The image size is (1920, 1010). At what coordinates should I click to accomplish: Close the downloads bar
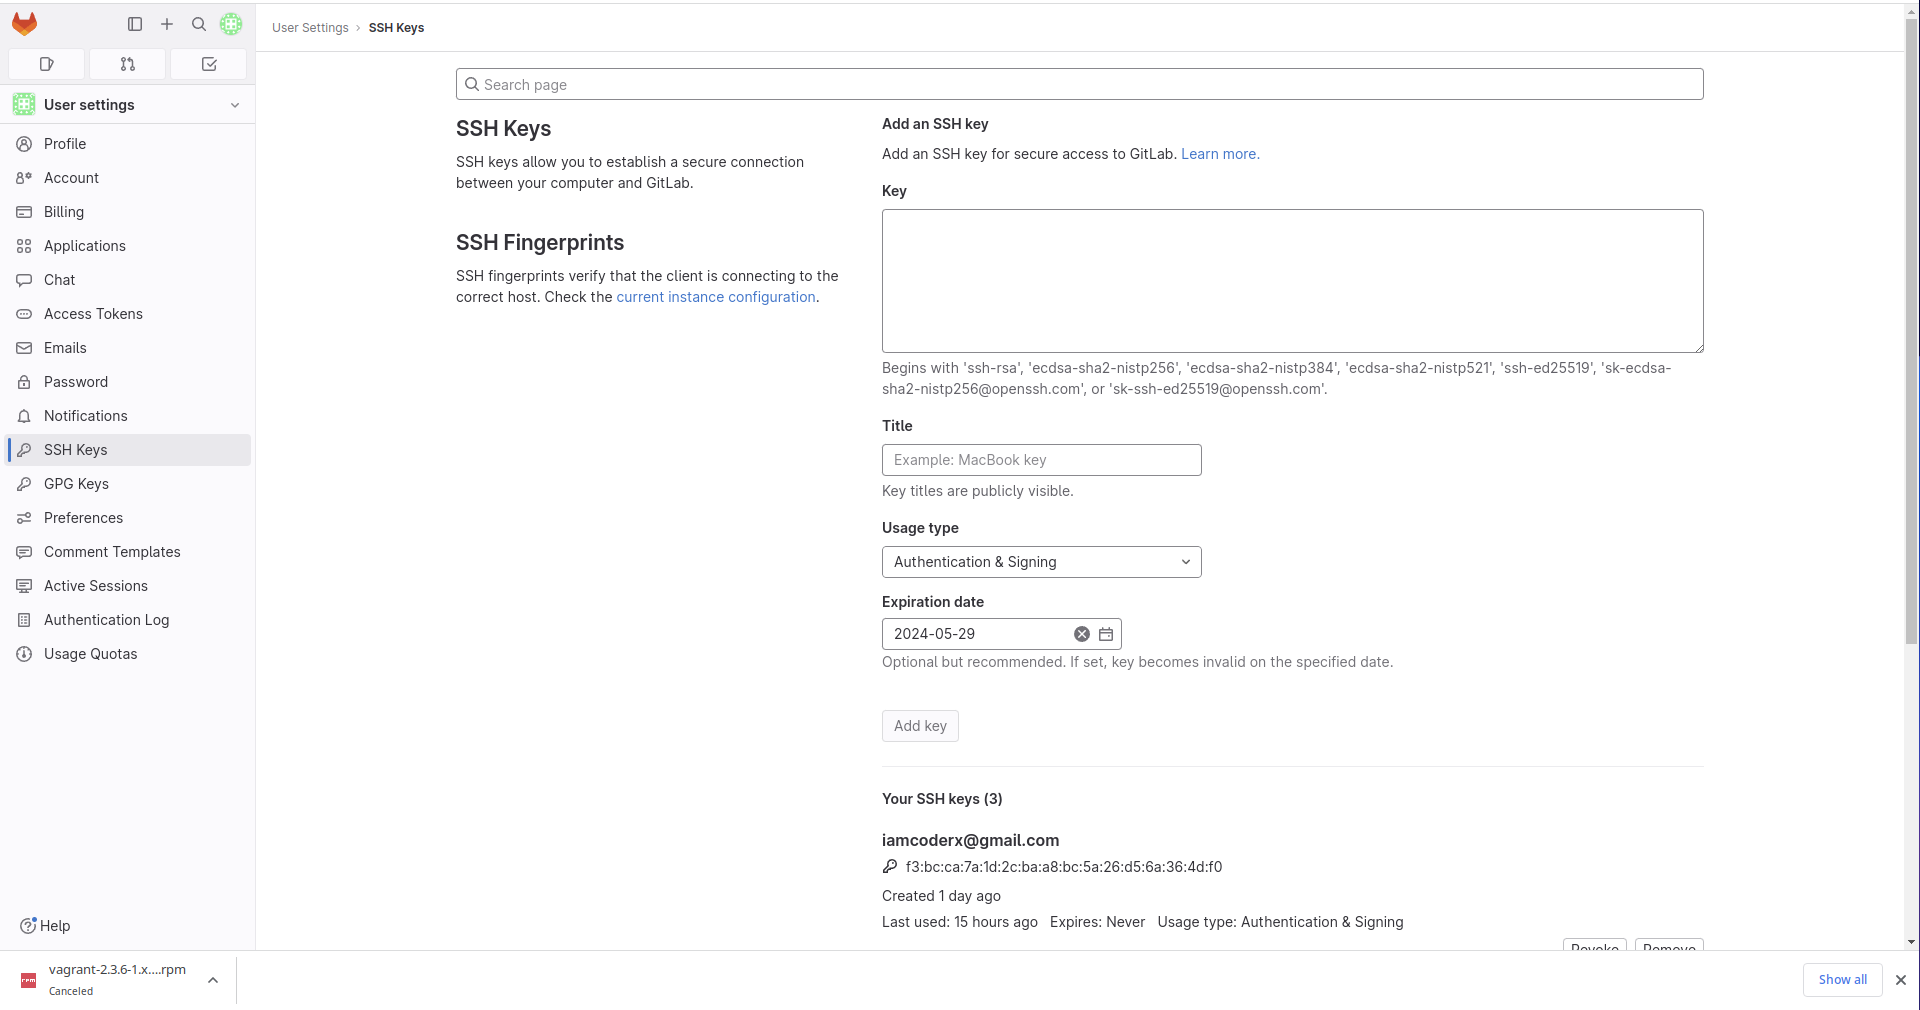pyautogui.click(x=1901, y=980)
